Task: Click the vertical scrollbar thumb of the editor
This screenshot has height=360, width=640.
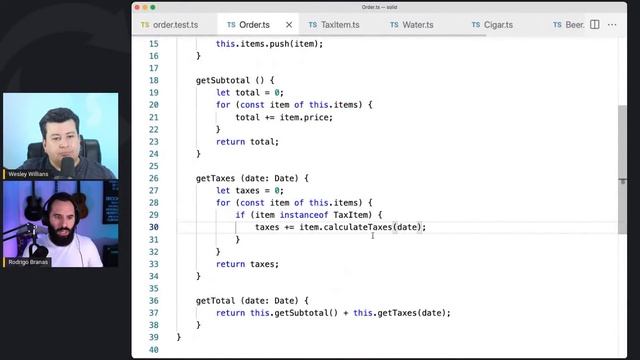Action: pyautogui.click(x=622, y=169)
